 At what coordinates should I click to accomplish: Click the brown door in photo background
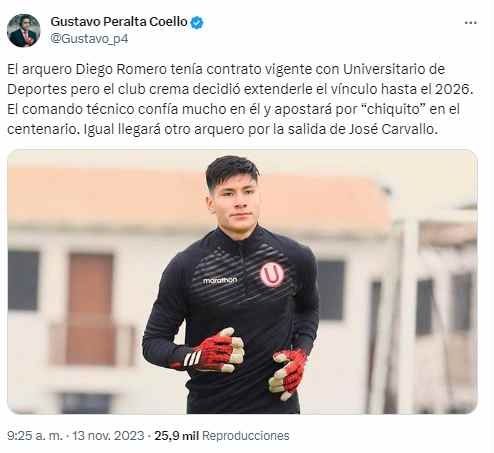pyautogui.click(x=91, y=308)
